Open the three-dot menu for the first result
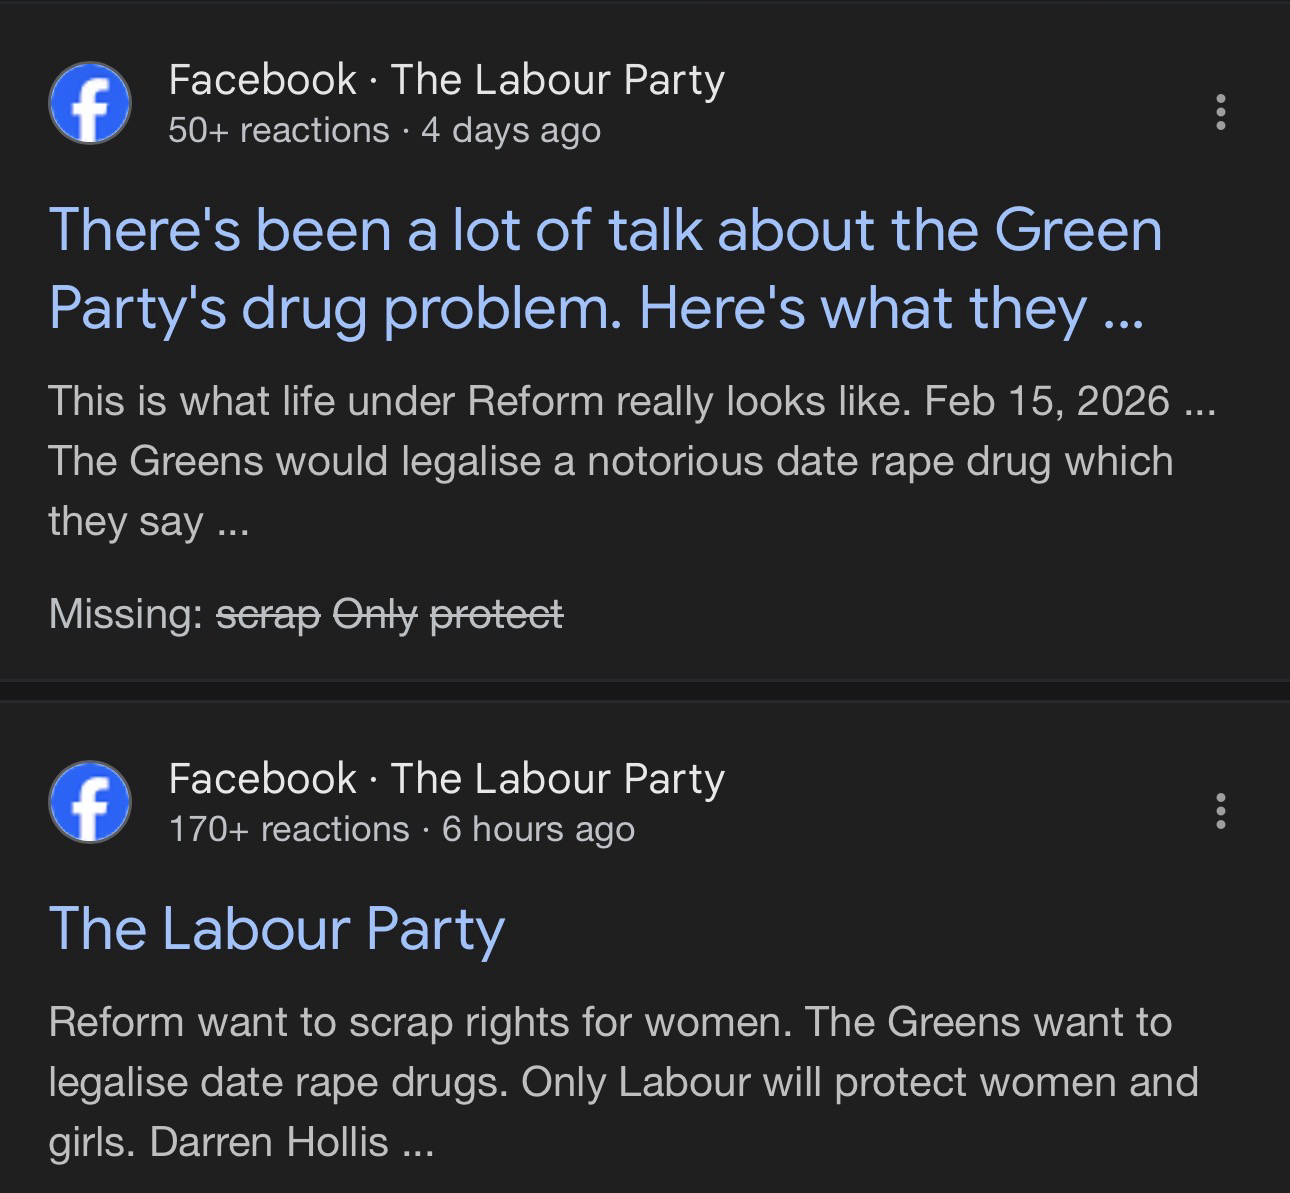The width and height of the screenshot is (1290, 1193). 1220,112
